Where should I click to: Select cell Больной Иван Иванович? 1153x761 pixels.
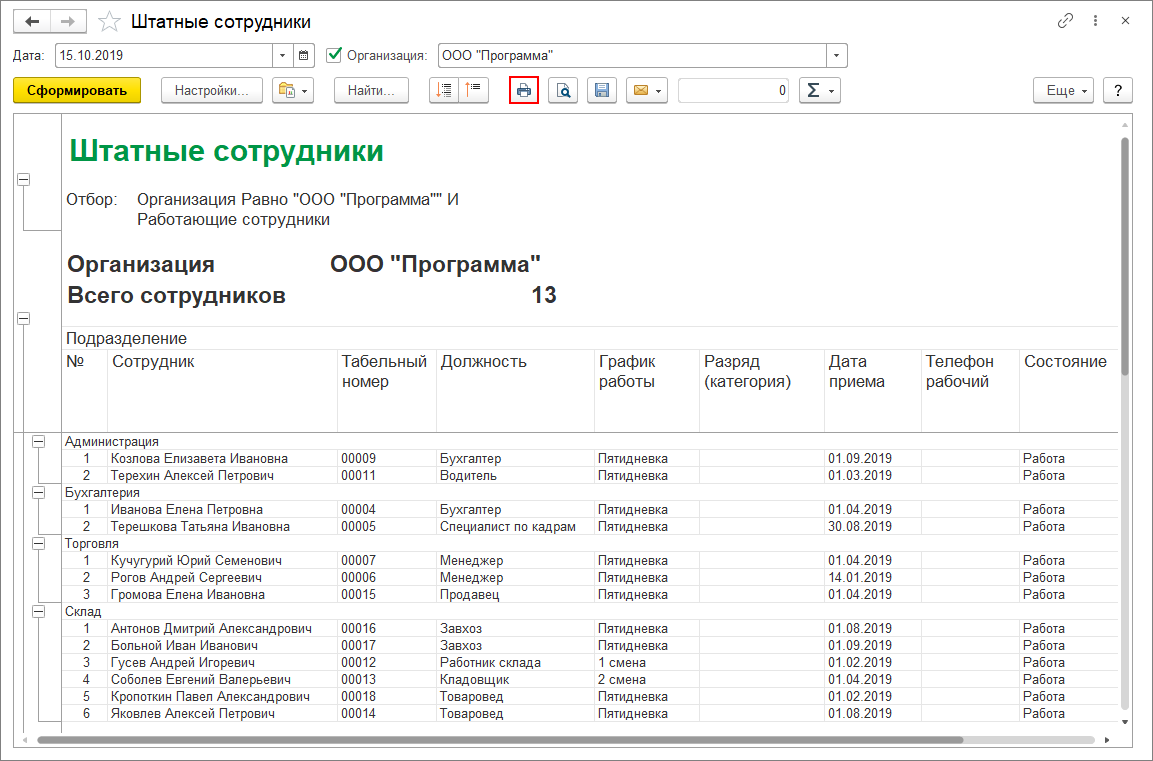[222, 645]
